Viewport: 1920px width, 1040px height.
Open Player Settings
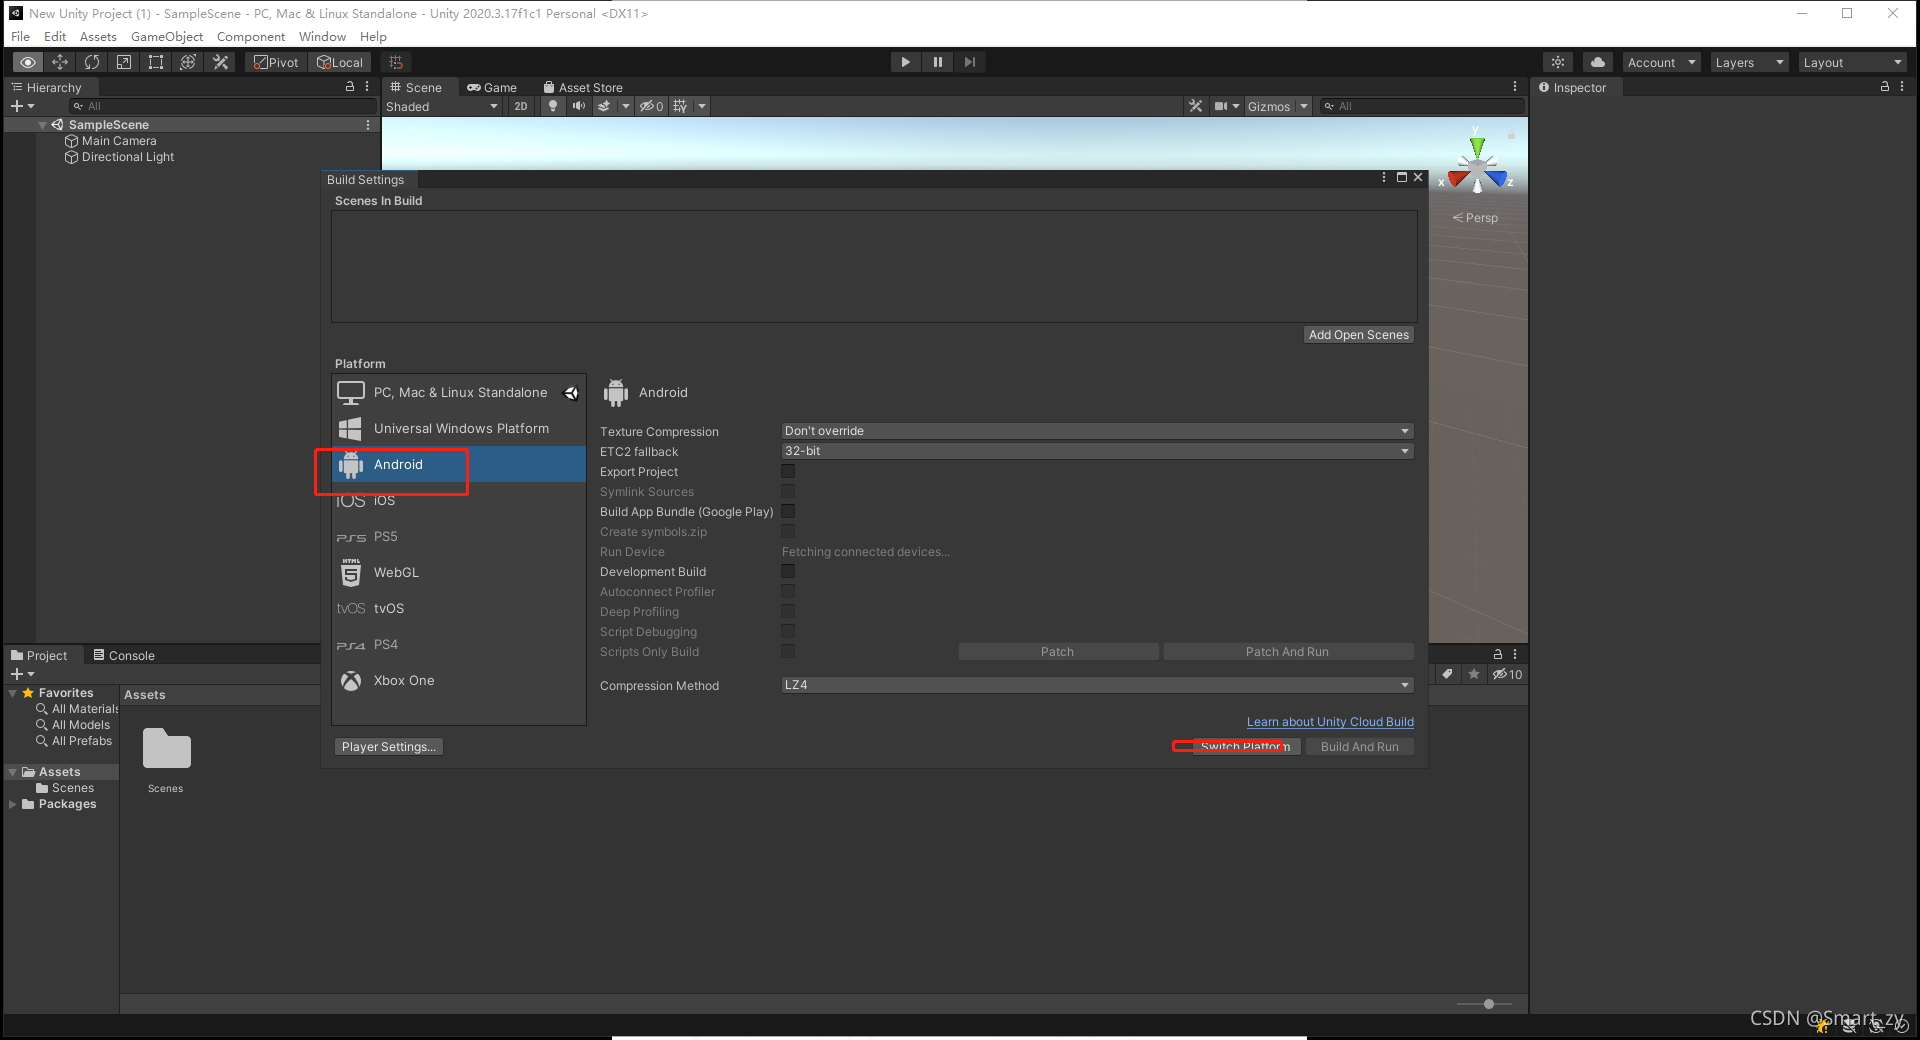388,747
